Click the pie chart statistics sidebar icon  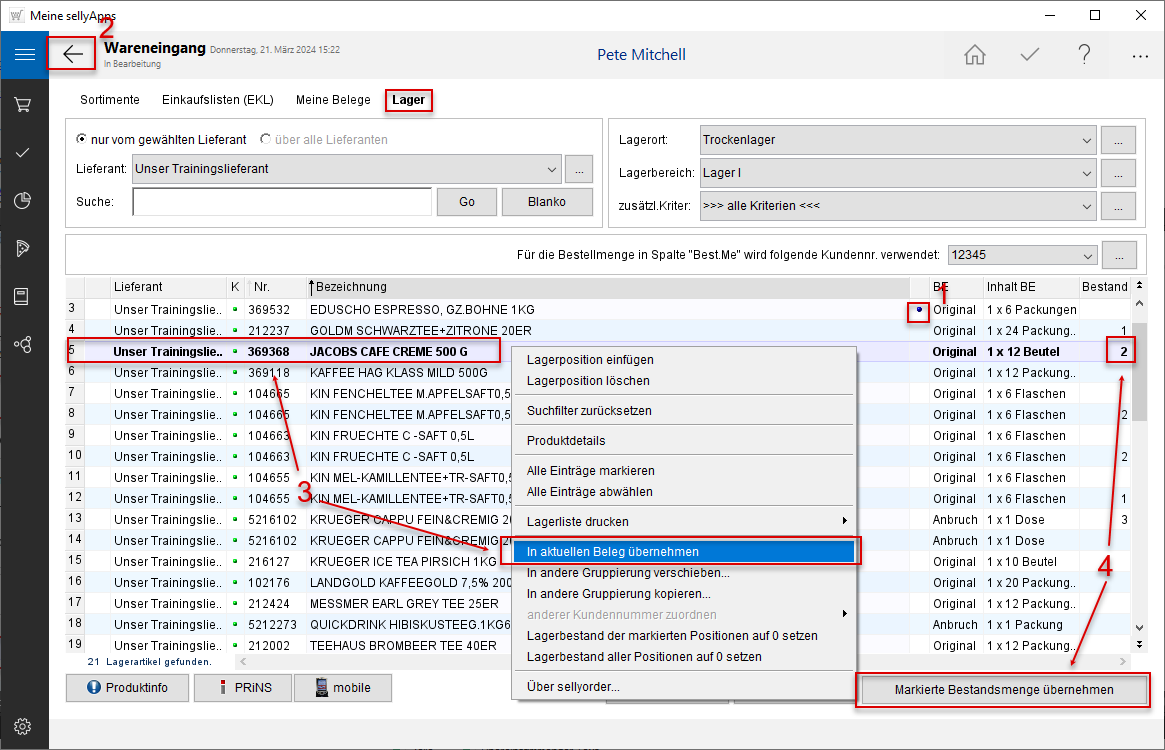(23, 200)
